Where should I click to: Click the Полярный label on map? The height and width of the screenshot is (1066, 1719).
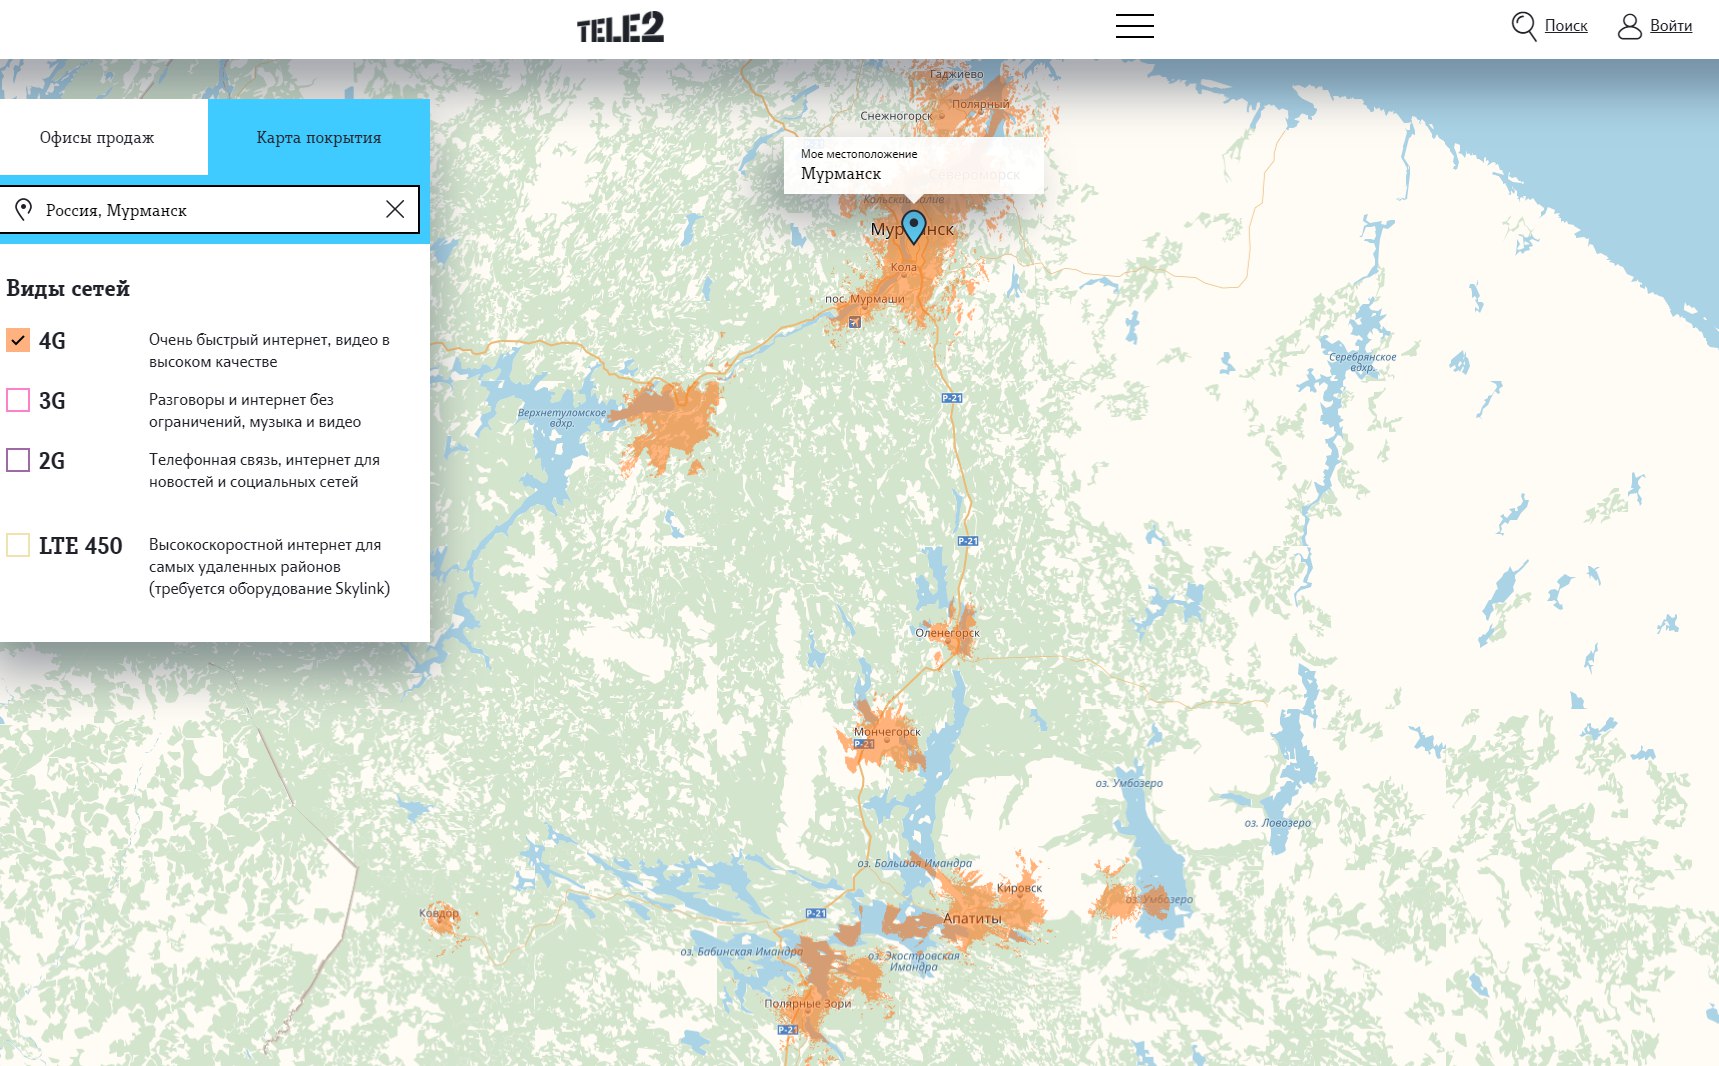pos(980,104)
